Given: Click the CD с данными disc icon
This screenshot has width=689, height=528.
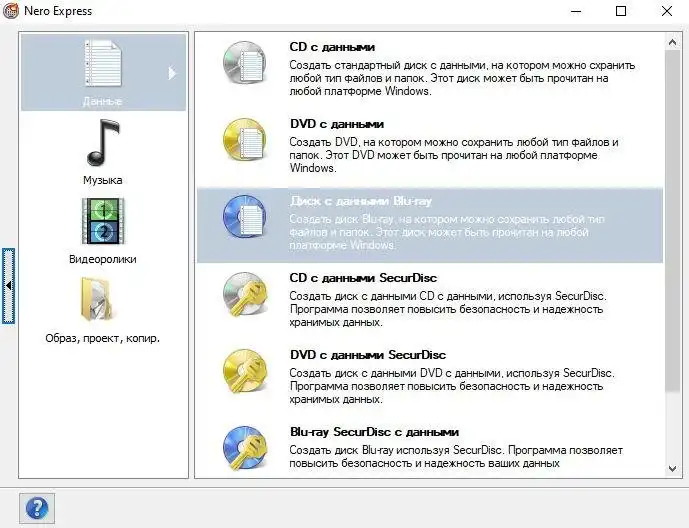Looking at the screenshot, I should (245, 63).
